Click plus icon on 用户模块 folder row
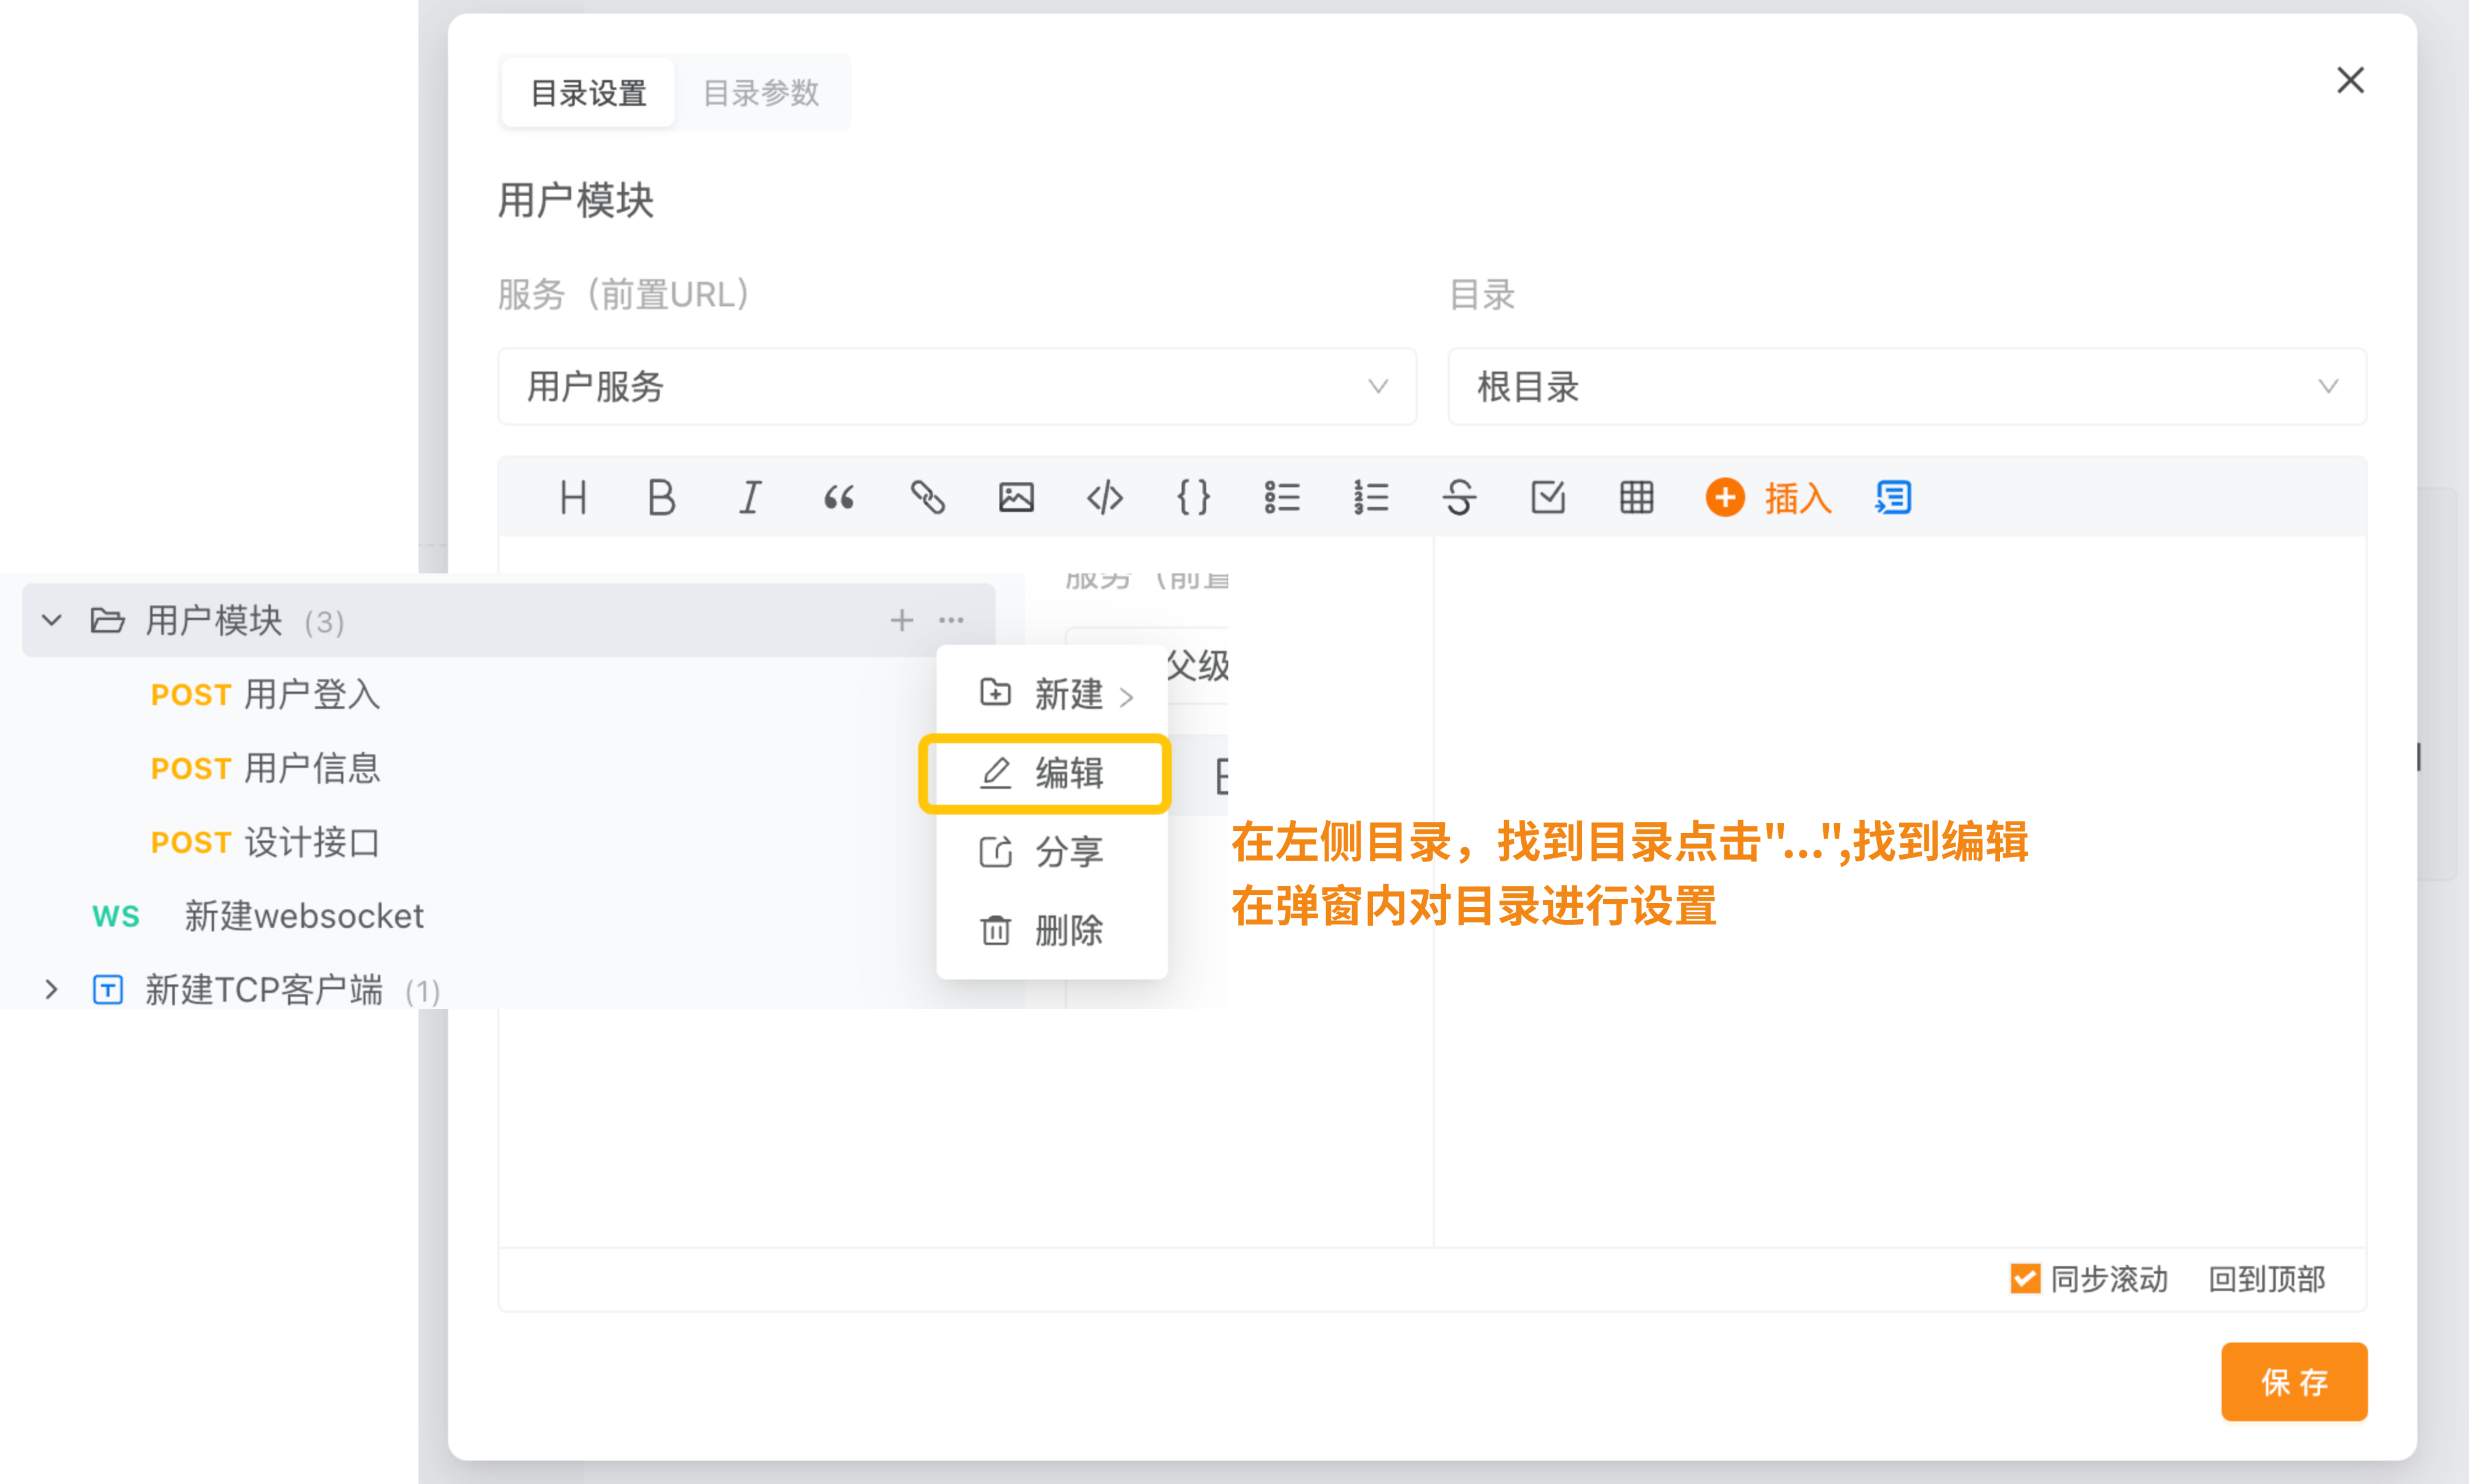The width and height of the screenshot is (2469, 1484). pyautogui.click(x=901, y=620)
